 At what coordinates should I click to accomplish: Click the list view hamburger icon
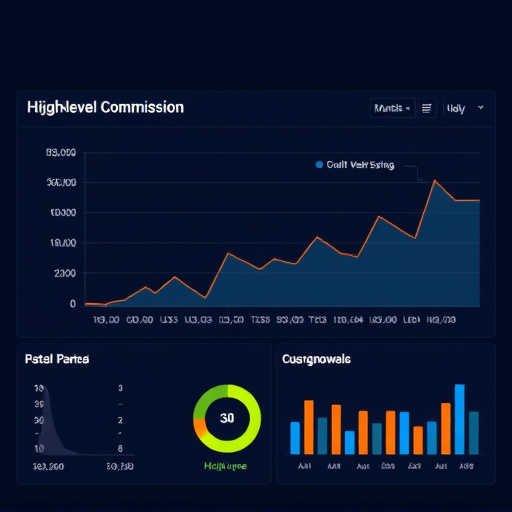(x=426, y=108)
